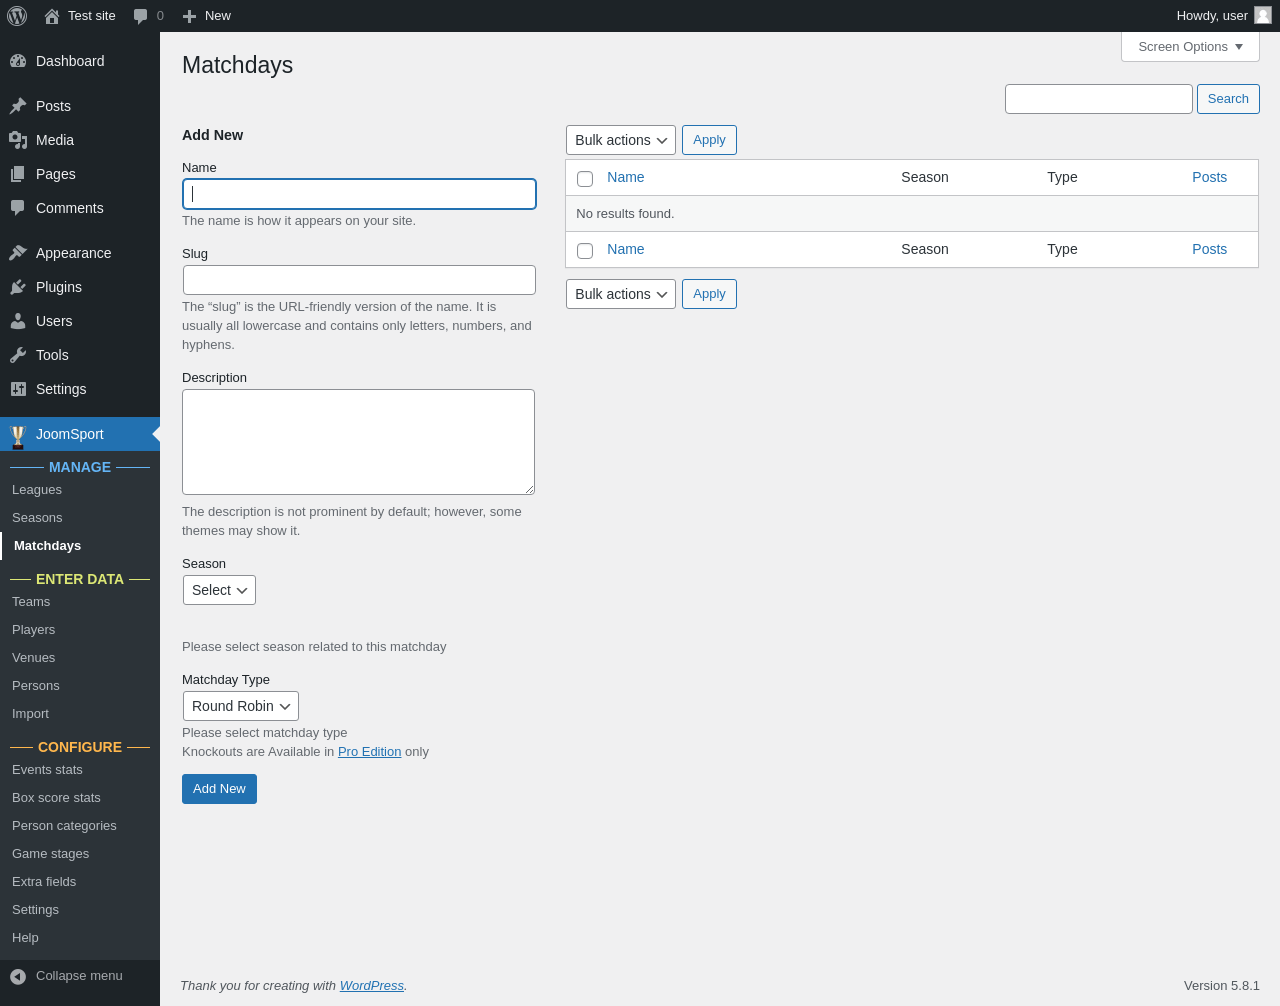Click Howdy, user account text

1212,16
